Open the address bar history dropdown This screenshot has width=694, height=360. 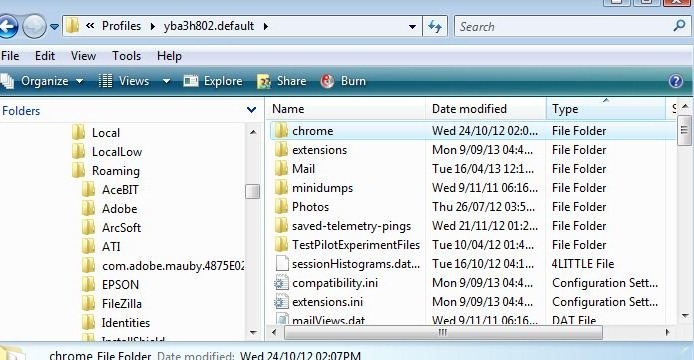[x=413, y=27]
